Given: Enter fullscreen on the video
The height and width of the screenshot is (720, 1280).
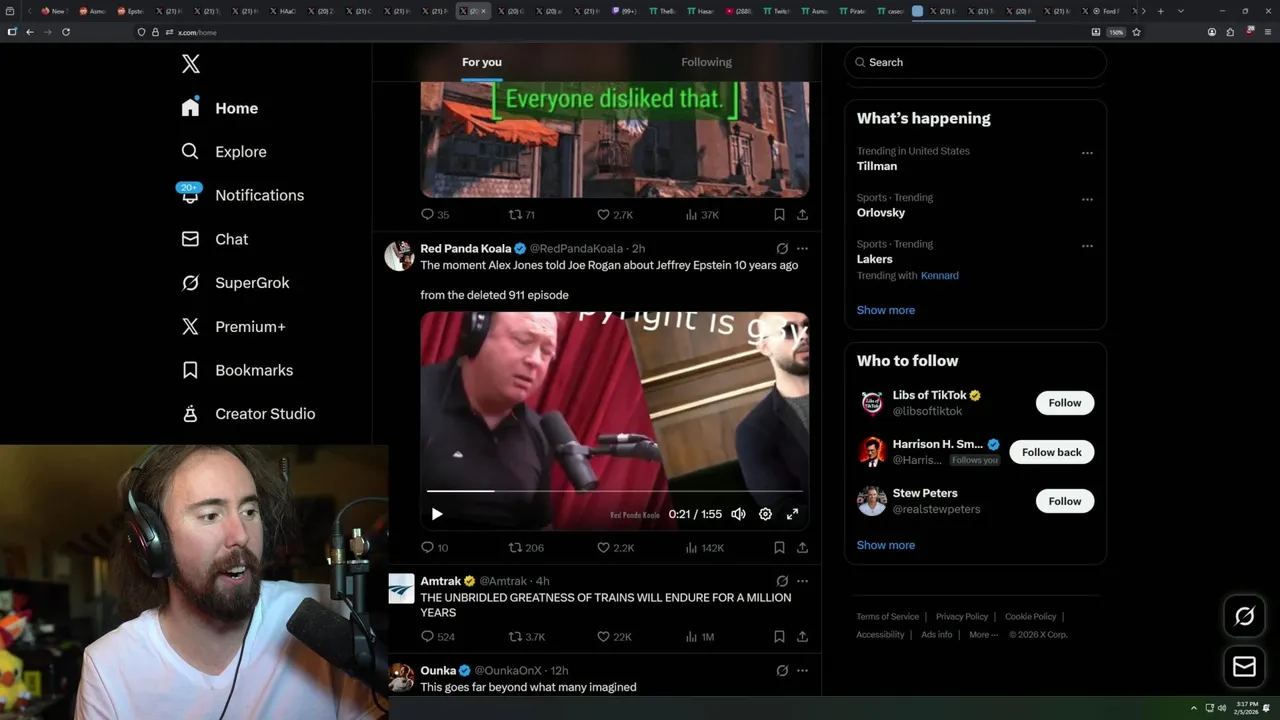Looking at the screenshot, I should [x=792, y=514].
